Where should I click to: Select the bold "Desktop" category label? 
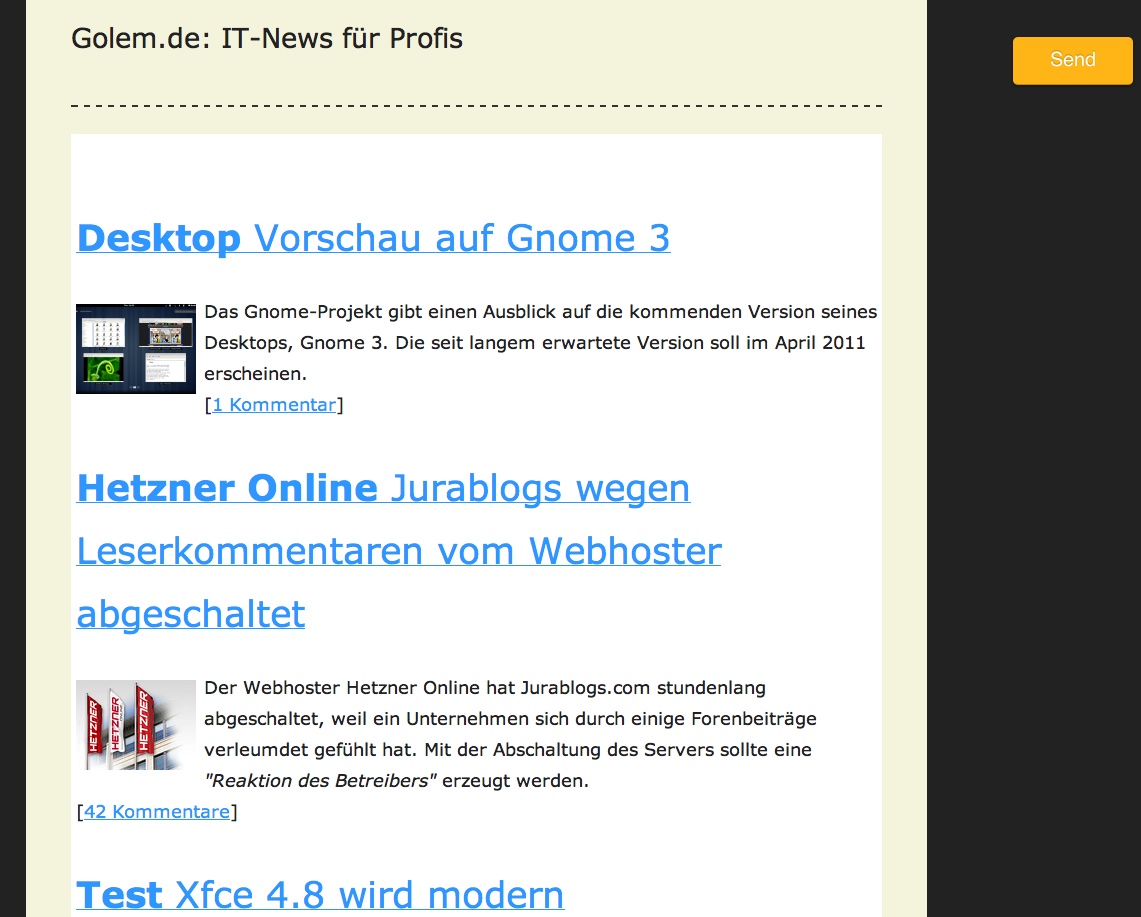pyautogui.click(x=158, y=239)
